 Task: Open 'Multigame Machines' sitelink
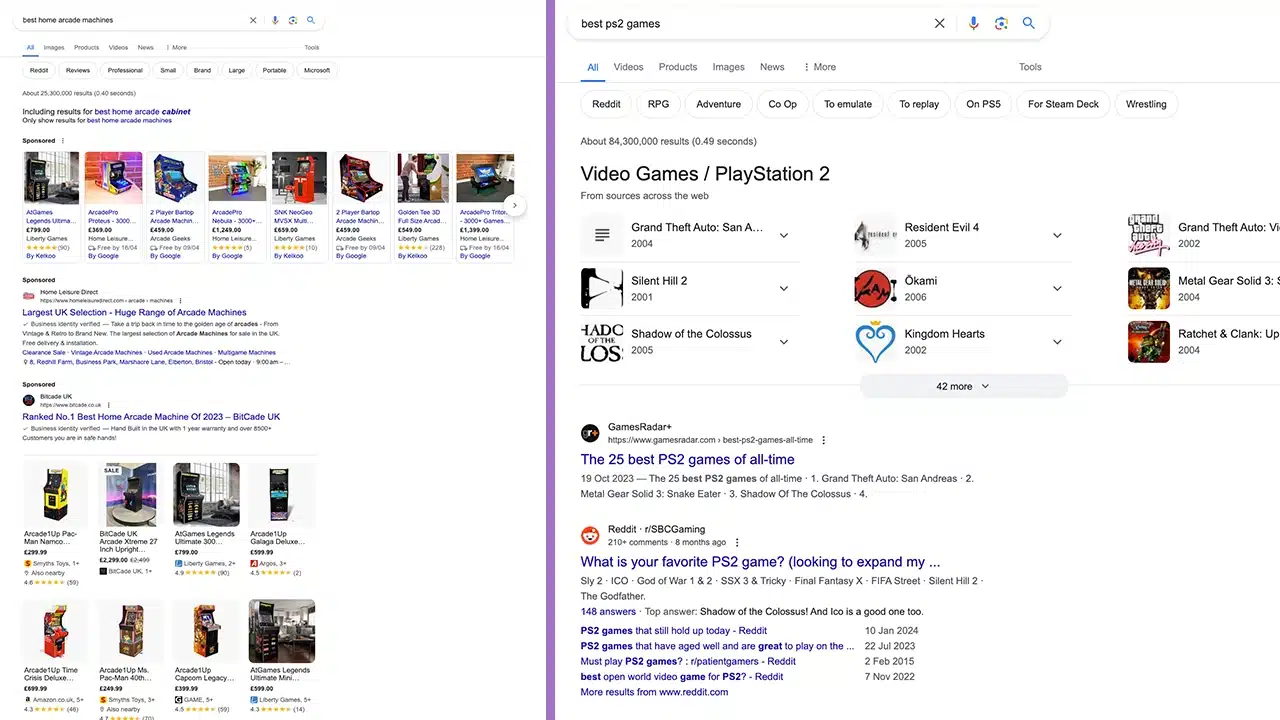(x=247, y=353)
